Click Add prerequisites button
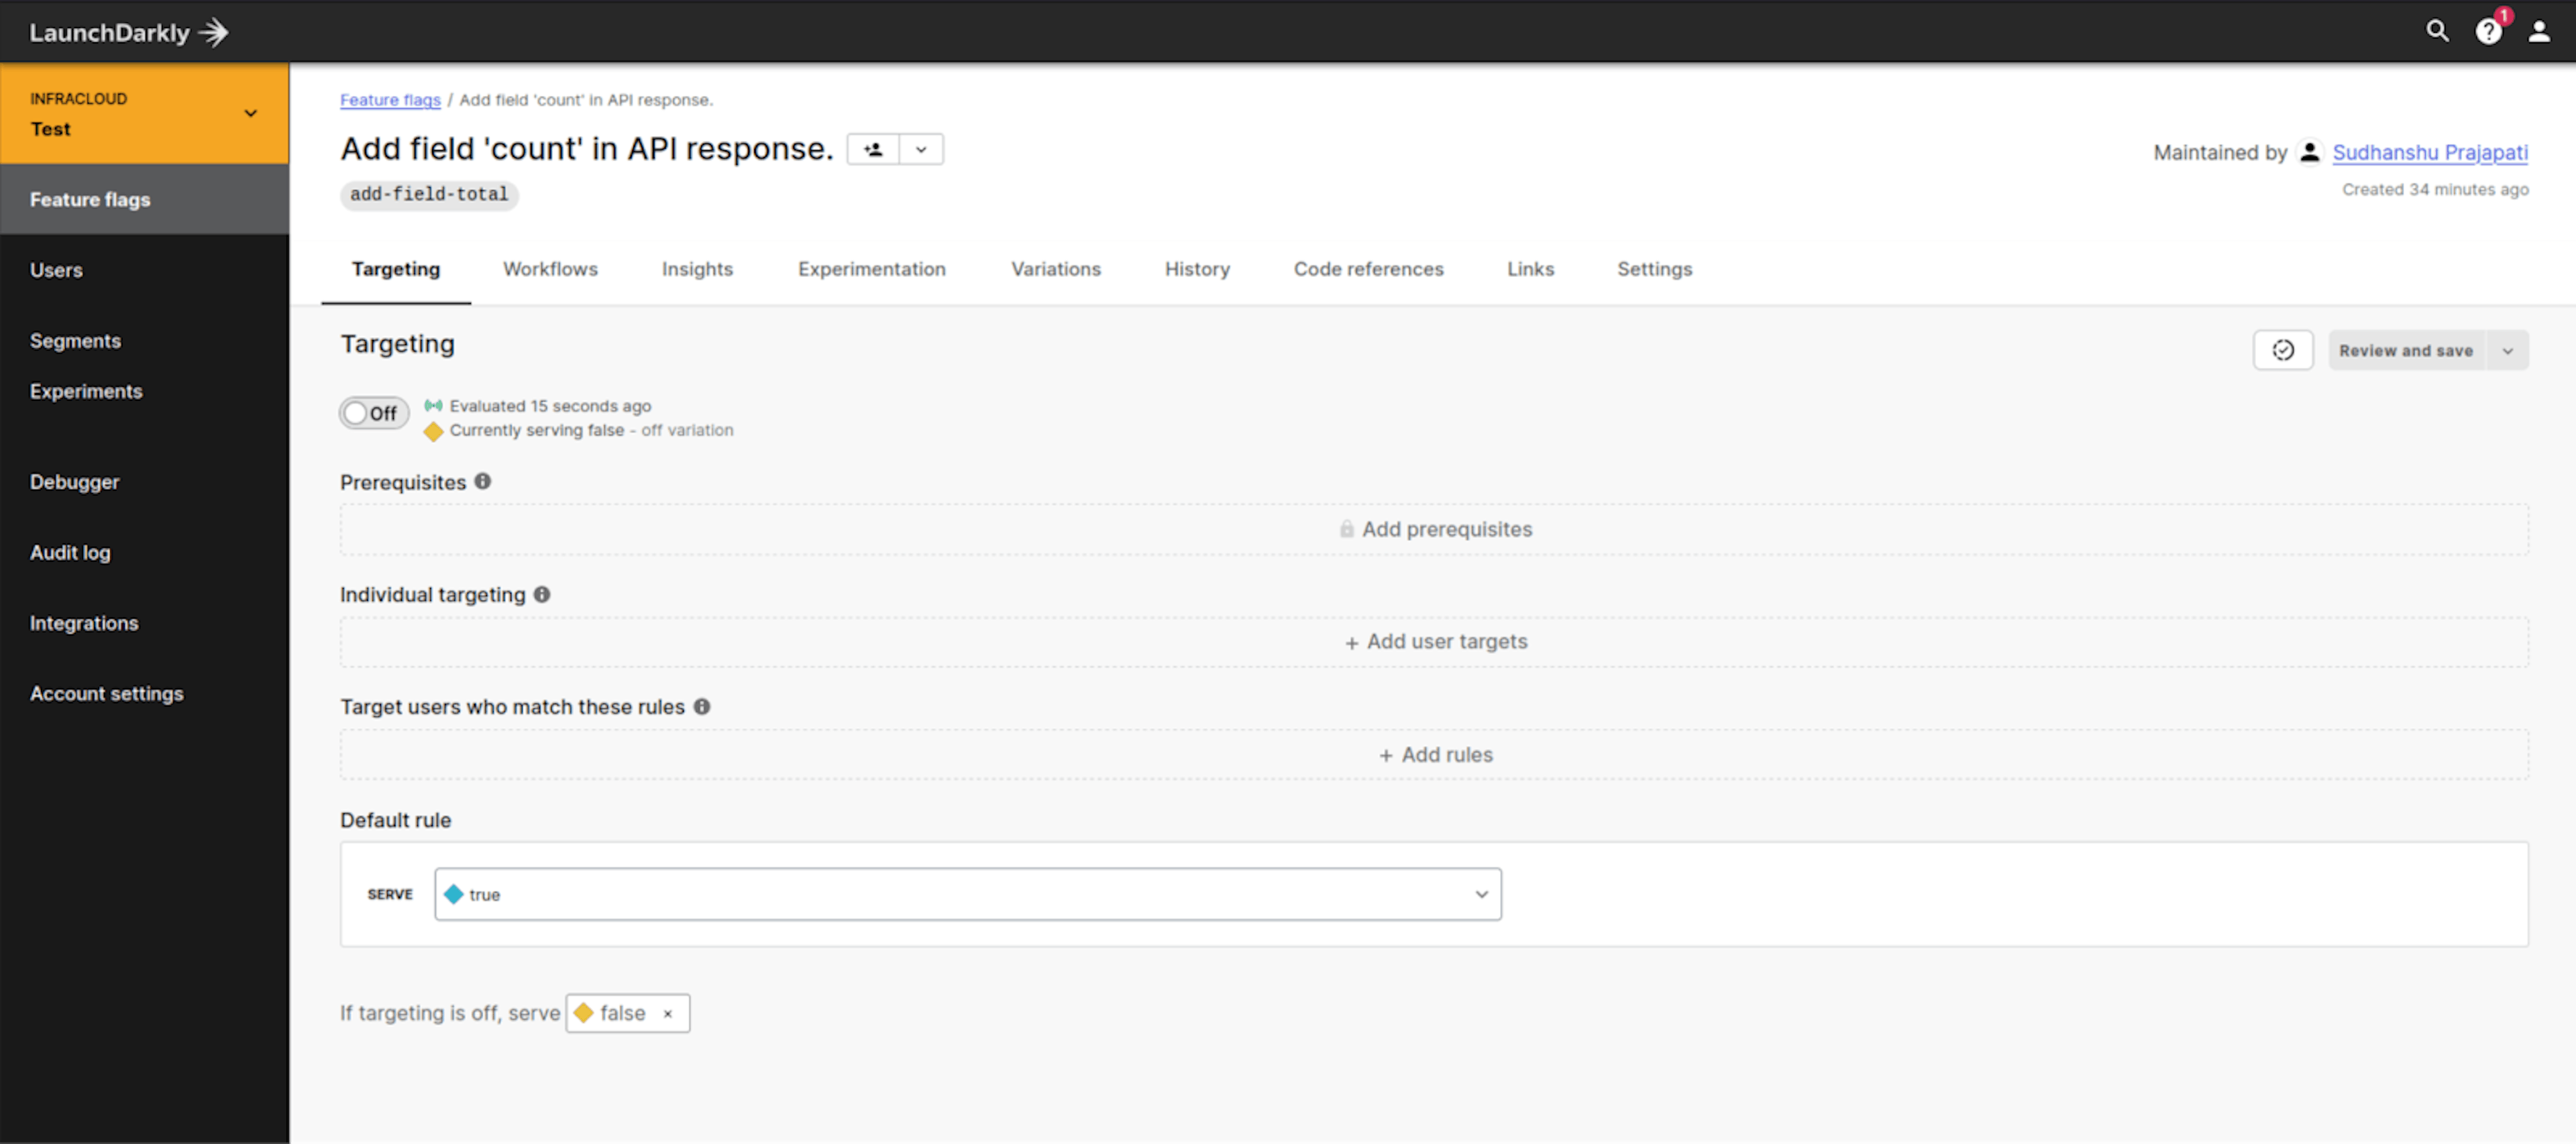 tap(1434, 528)
